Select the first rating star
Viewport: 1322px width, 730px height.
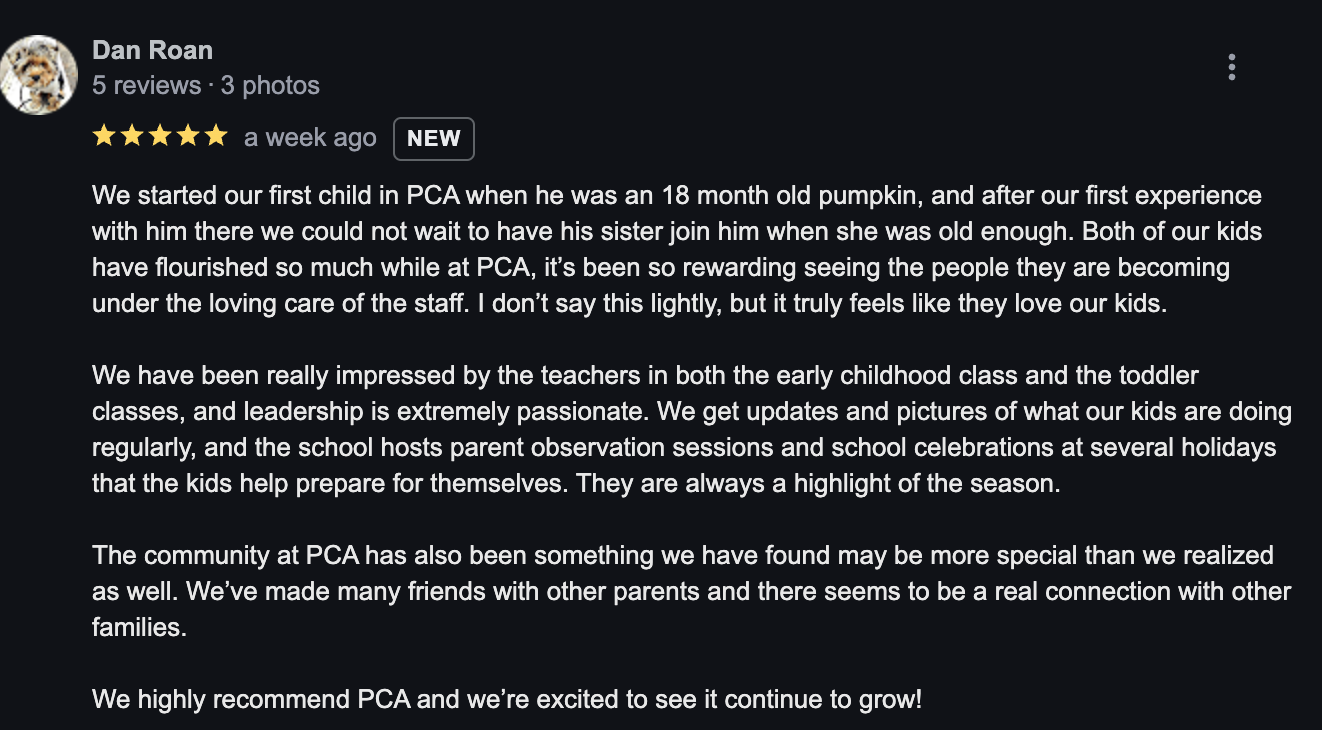[x=104, y=136]
